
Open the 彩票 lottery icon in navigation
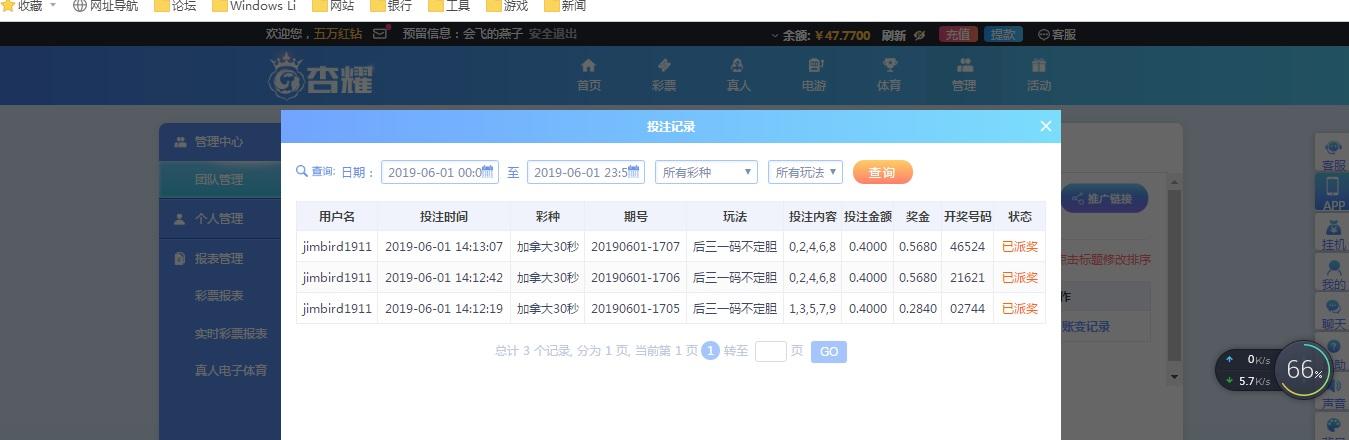[663, 65]
